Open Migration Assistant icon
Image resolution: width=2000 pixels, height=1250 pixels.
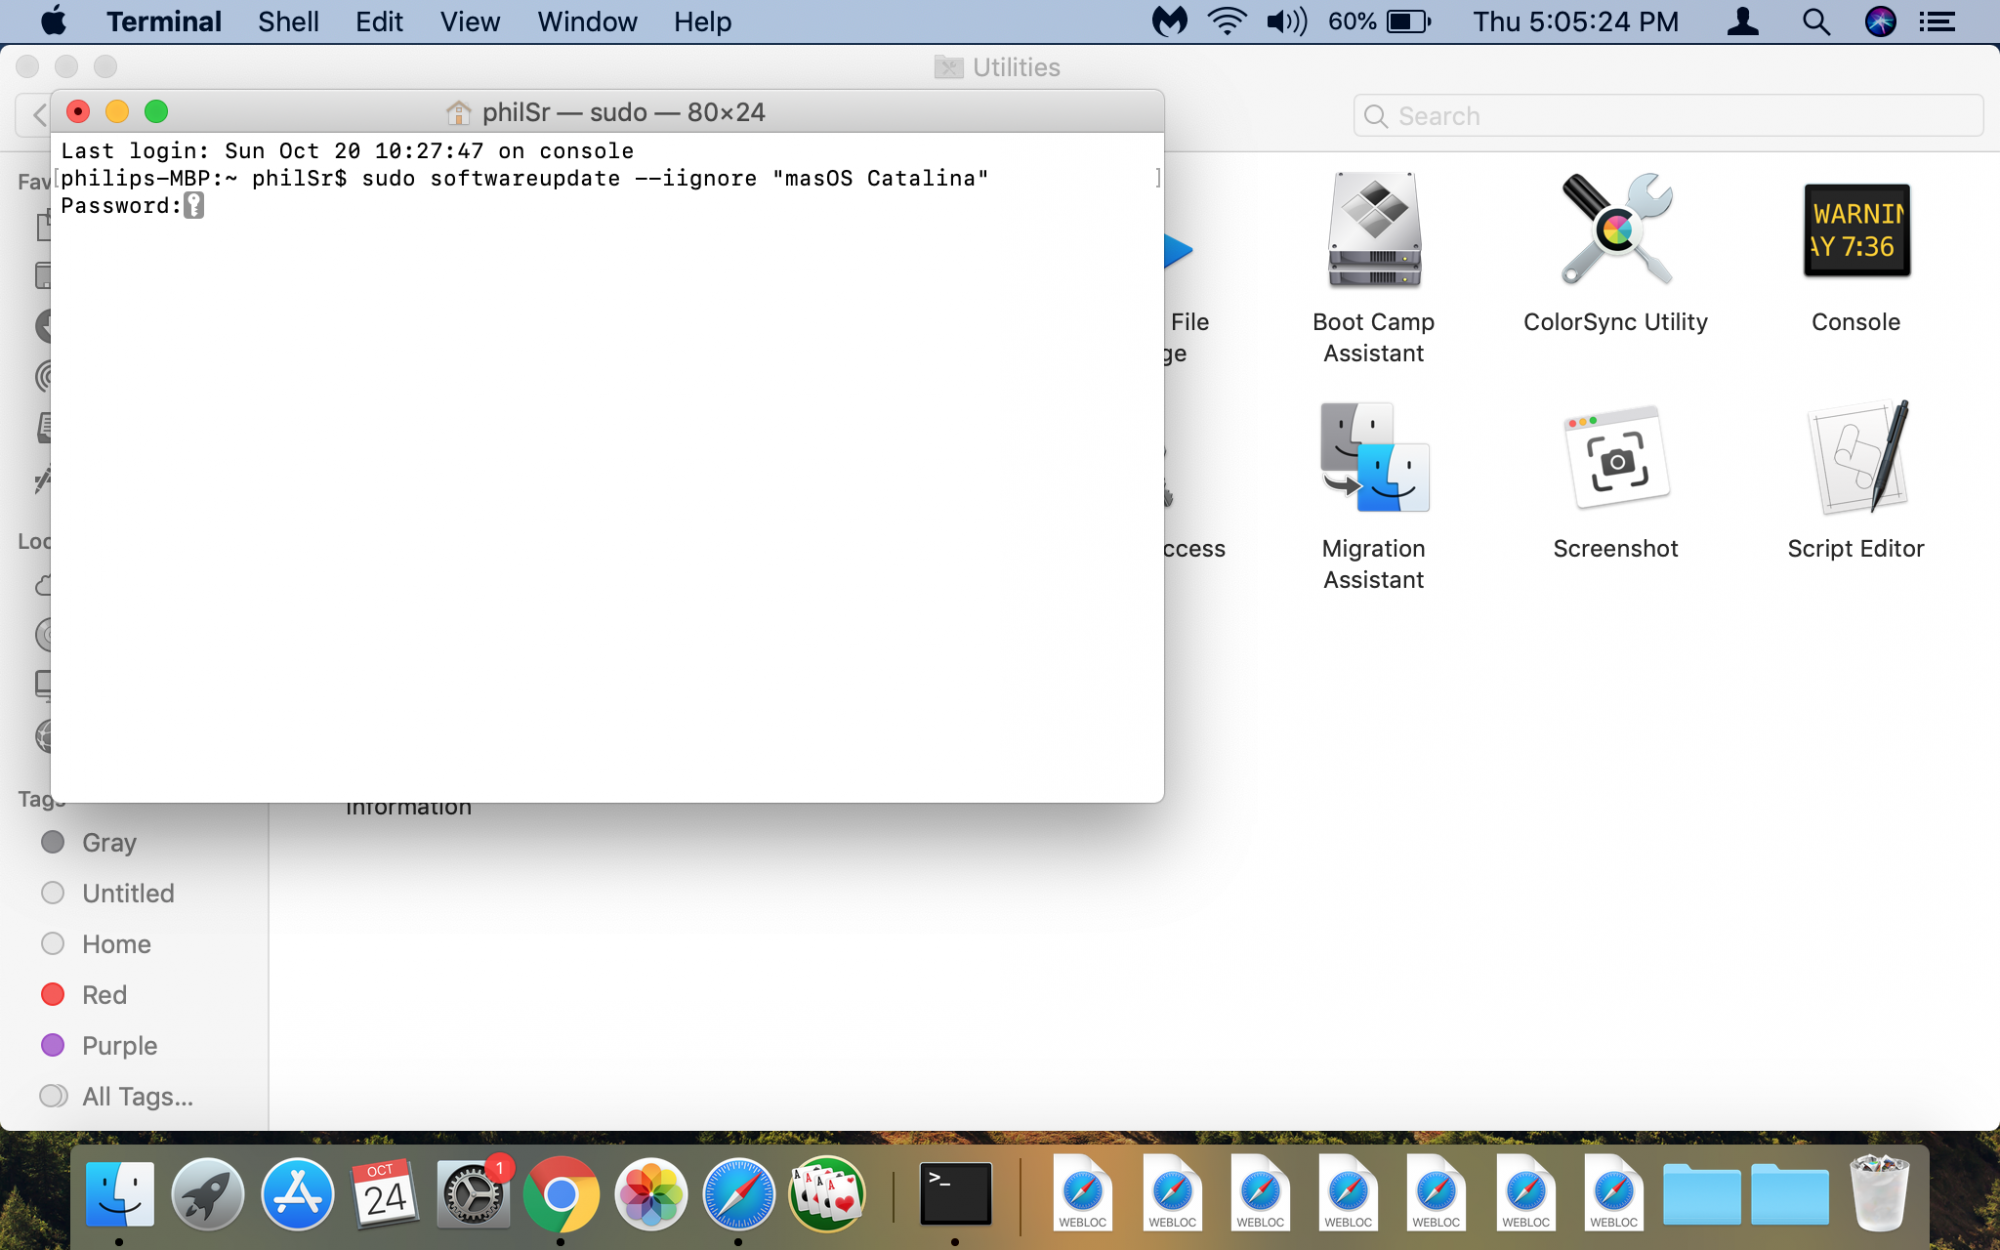[1374, 457]
